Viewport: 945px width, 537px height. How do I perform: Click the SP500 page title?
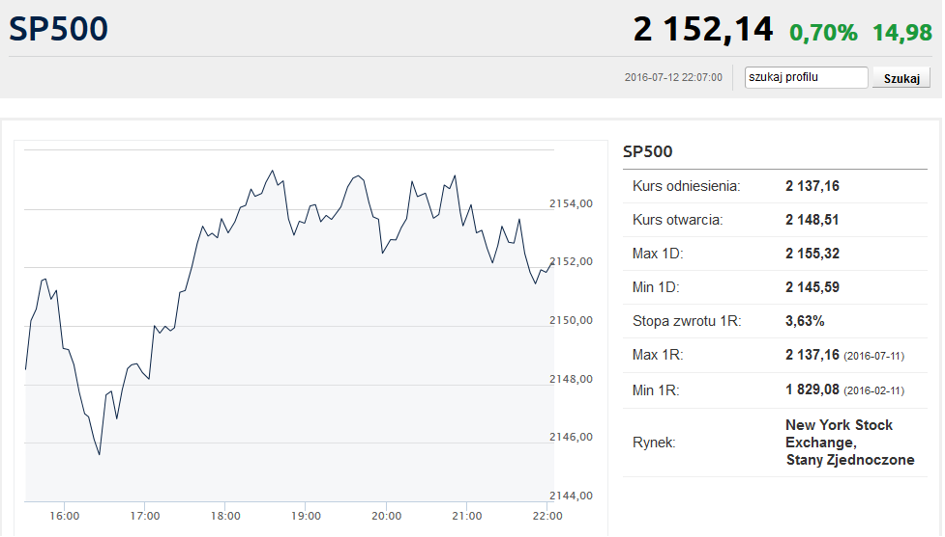(x=58, y=28)
